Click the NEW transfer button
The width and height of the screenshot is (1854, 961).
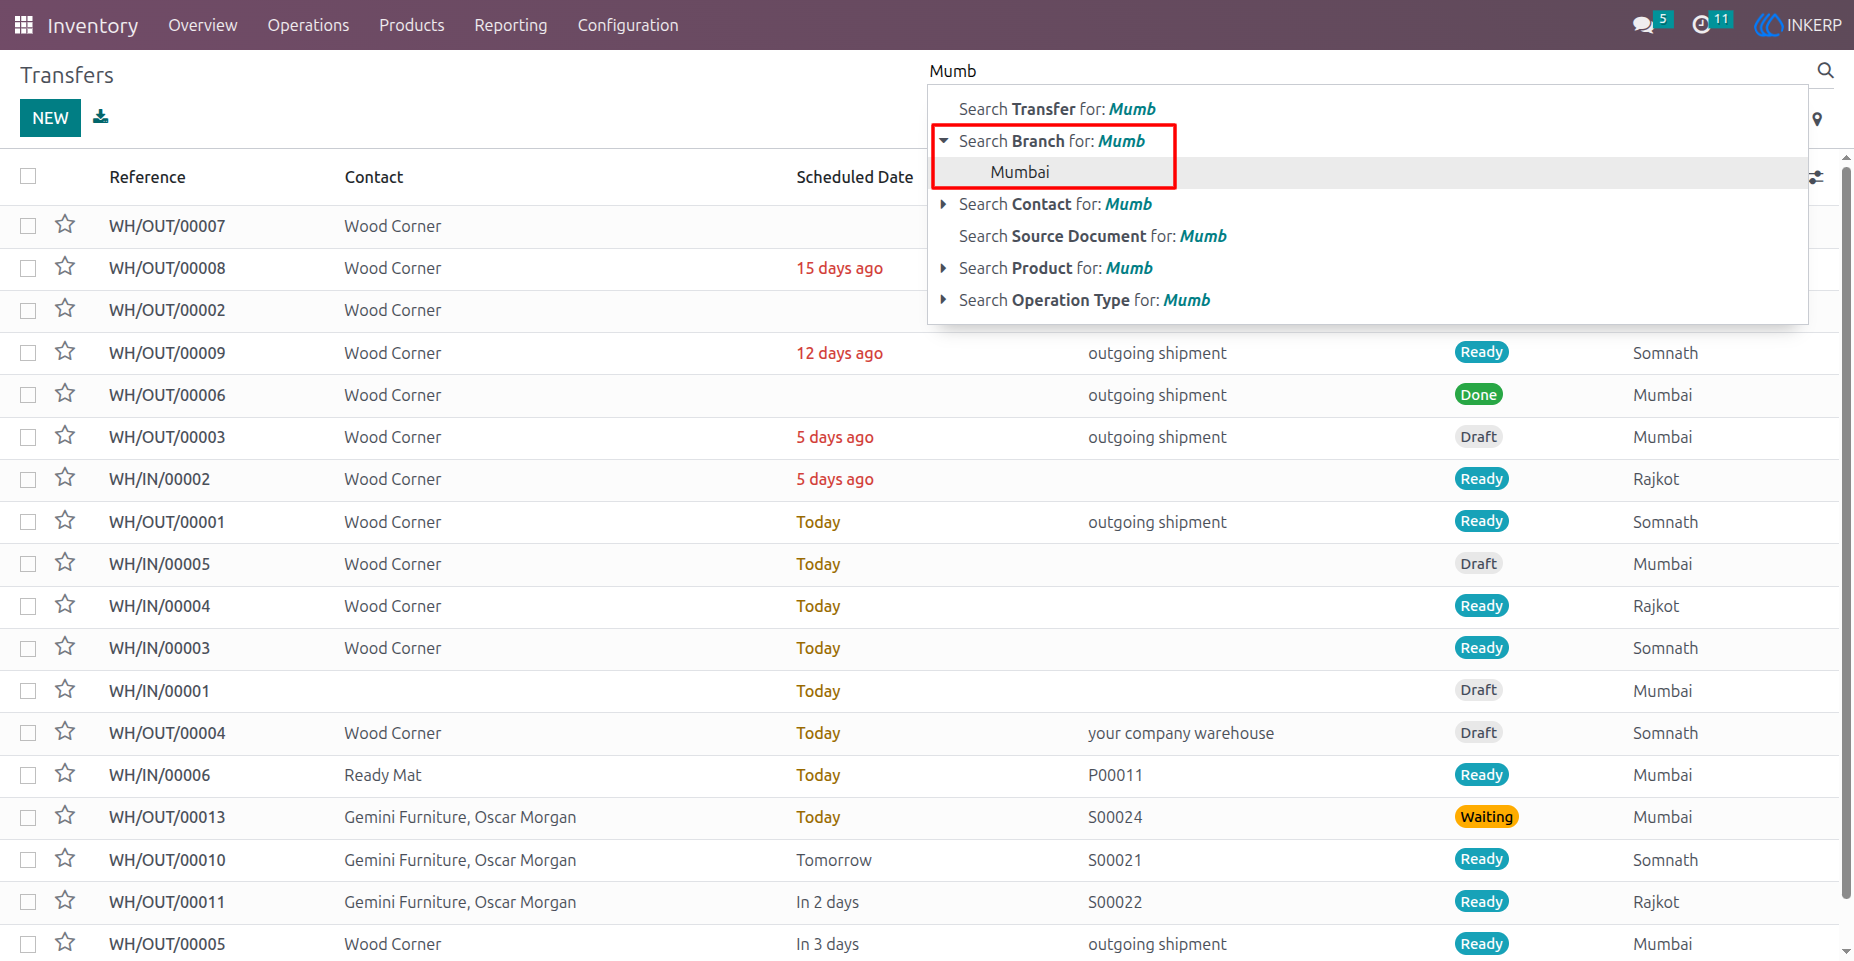(x=50, y=118)
